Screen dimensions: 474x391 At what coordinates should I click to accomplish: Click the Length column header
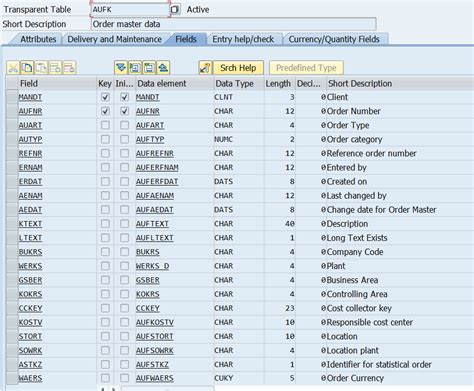(x=279, y=84)
